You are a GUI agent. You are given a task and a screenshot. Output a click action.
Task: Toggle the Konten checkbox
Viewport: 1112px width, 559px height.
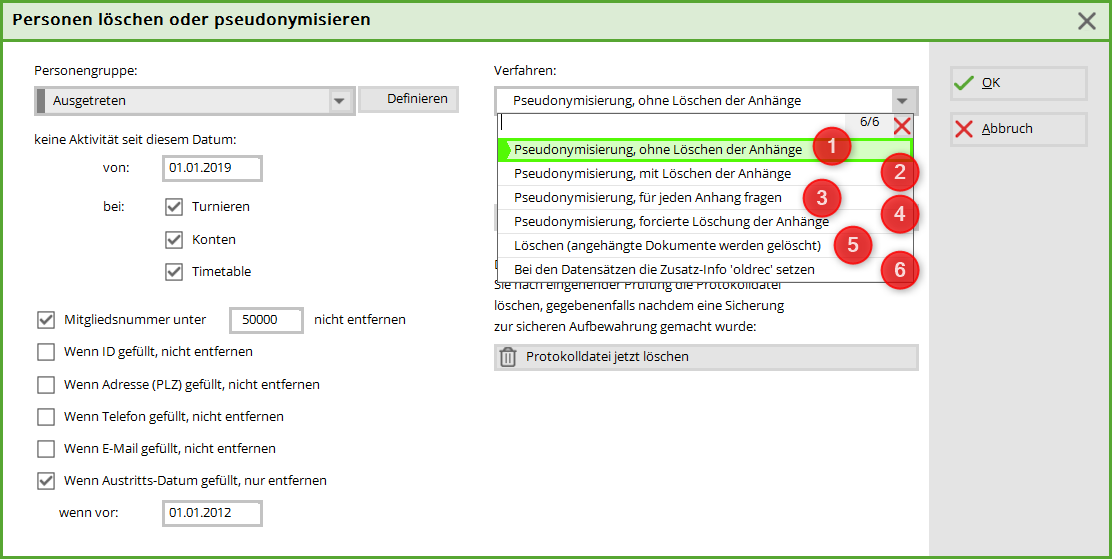(x=174, y=240)
